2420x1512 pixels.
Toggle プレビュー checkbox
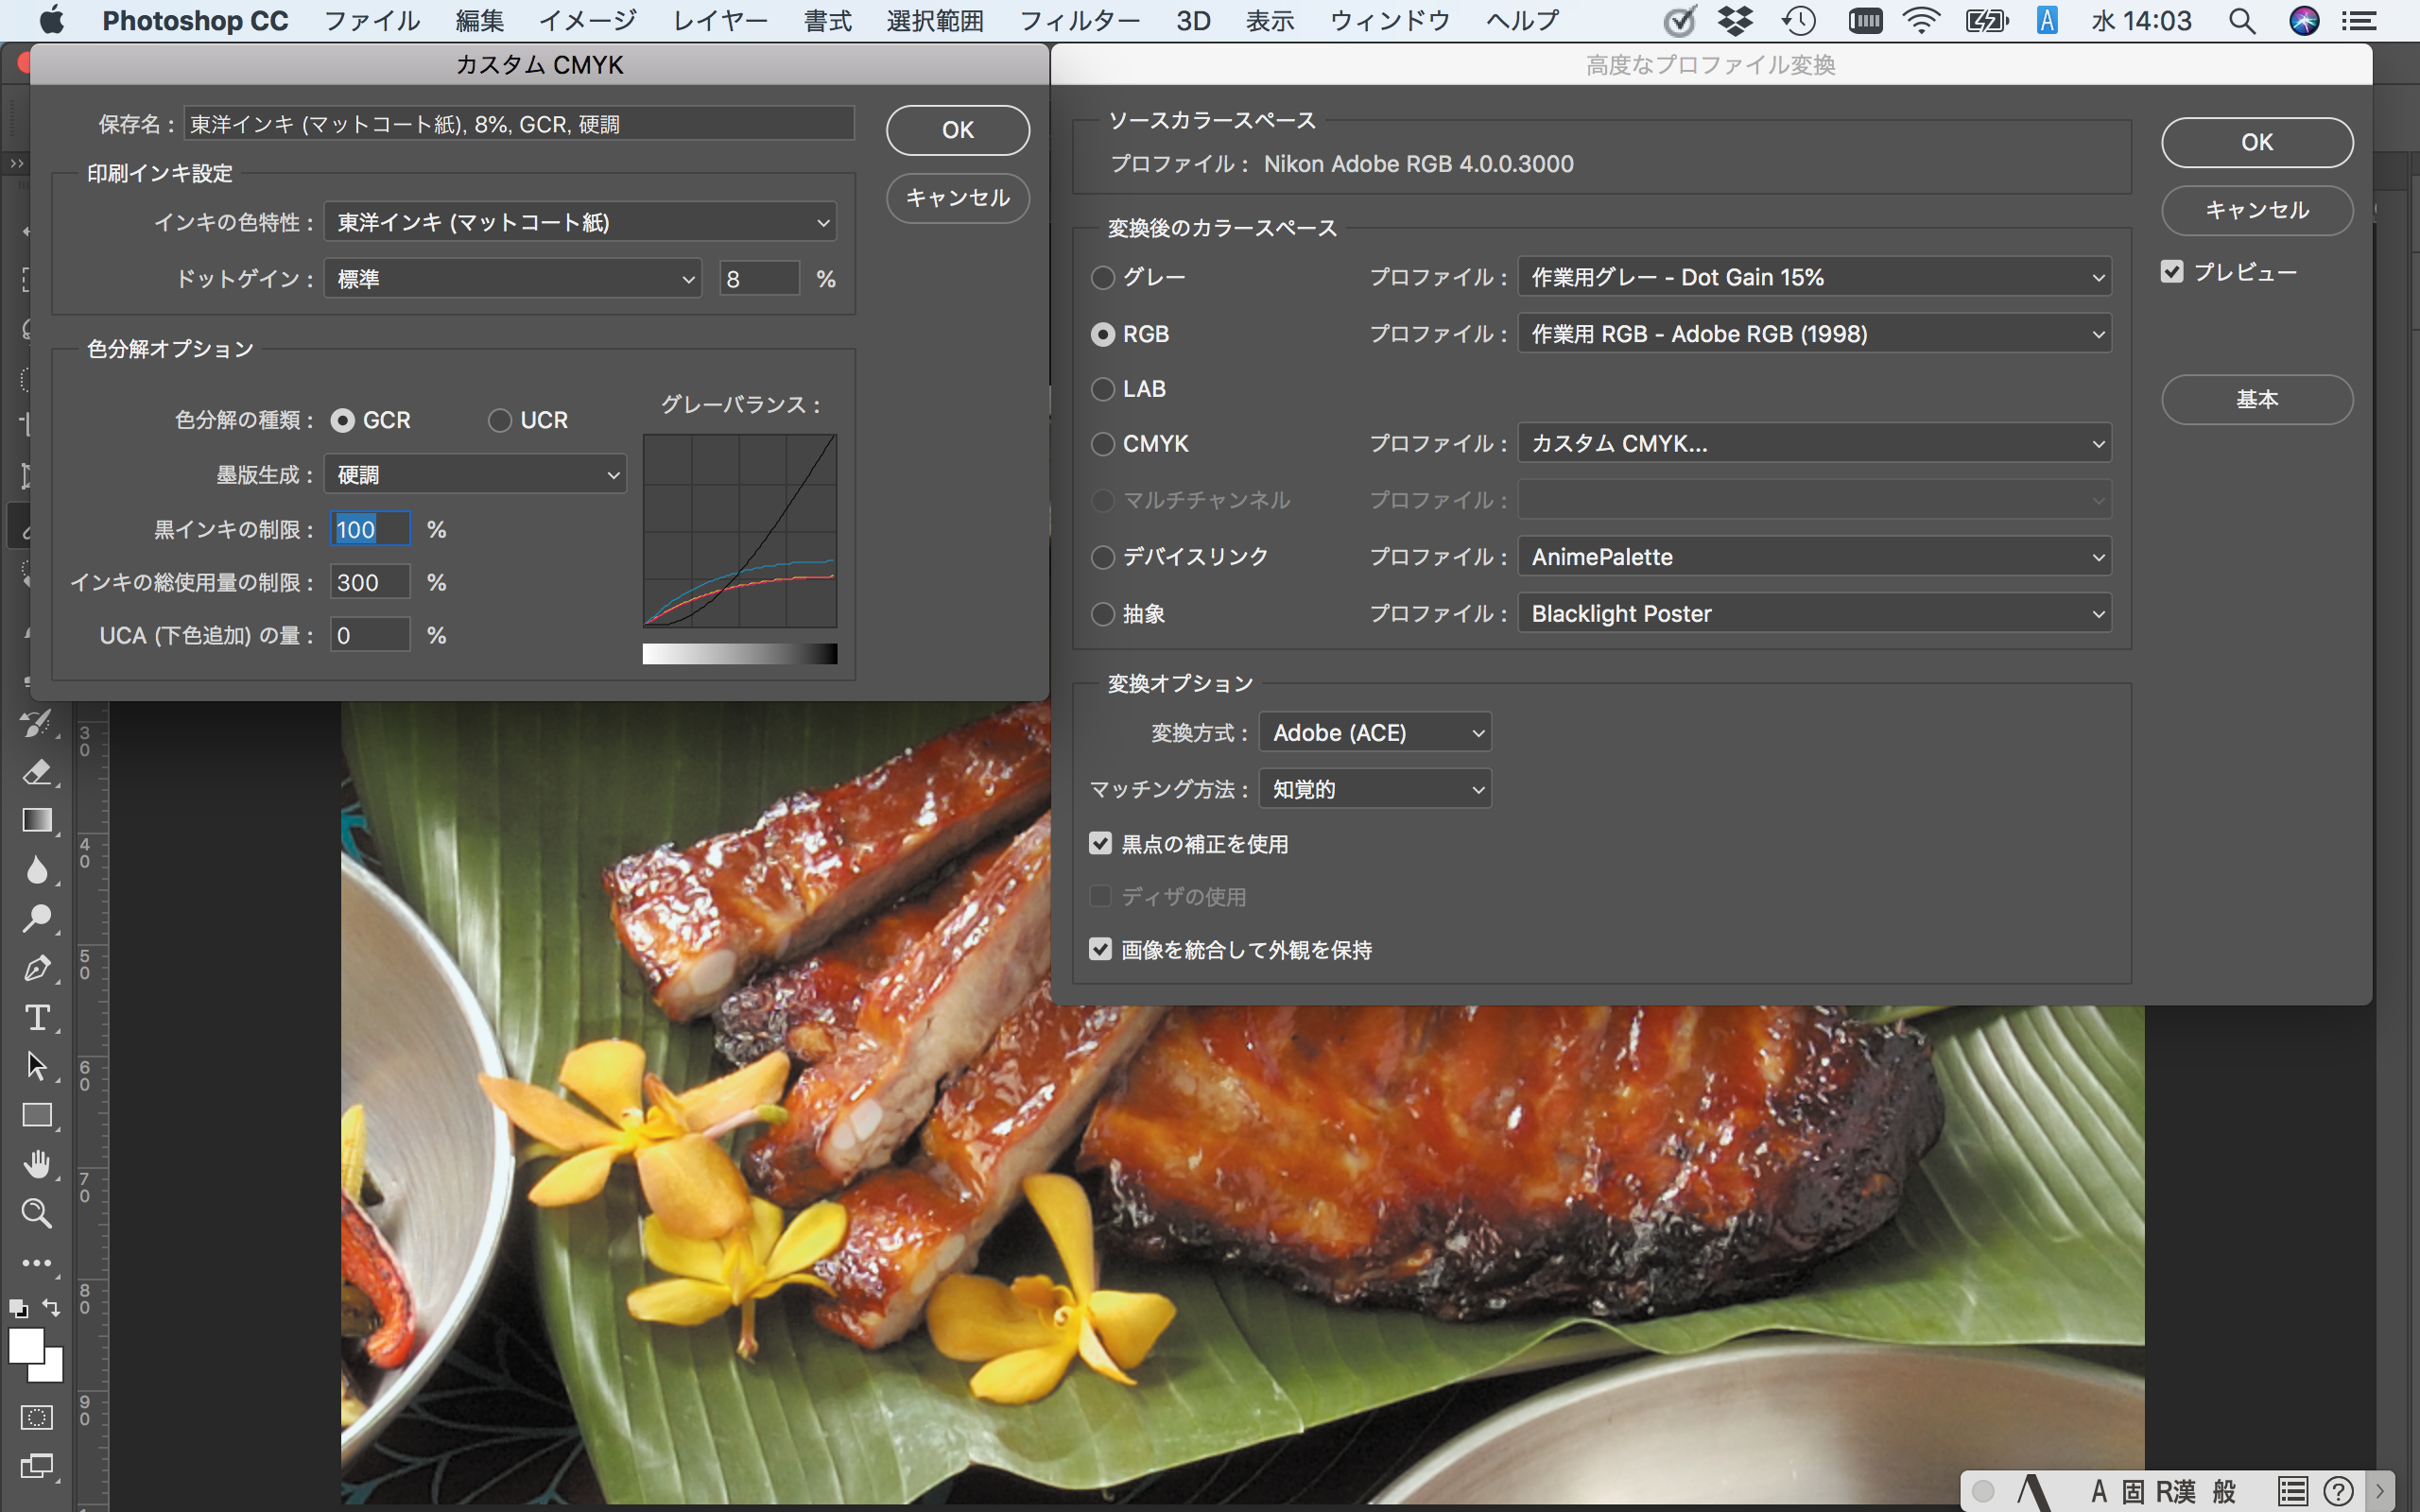(2171, 272)
